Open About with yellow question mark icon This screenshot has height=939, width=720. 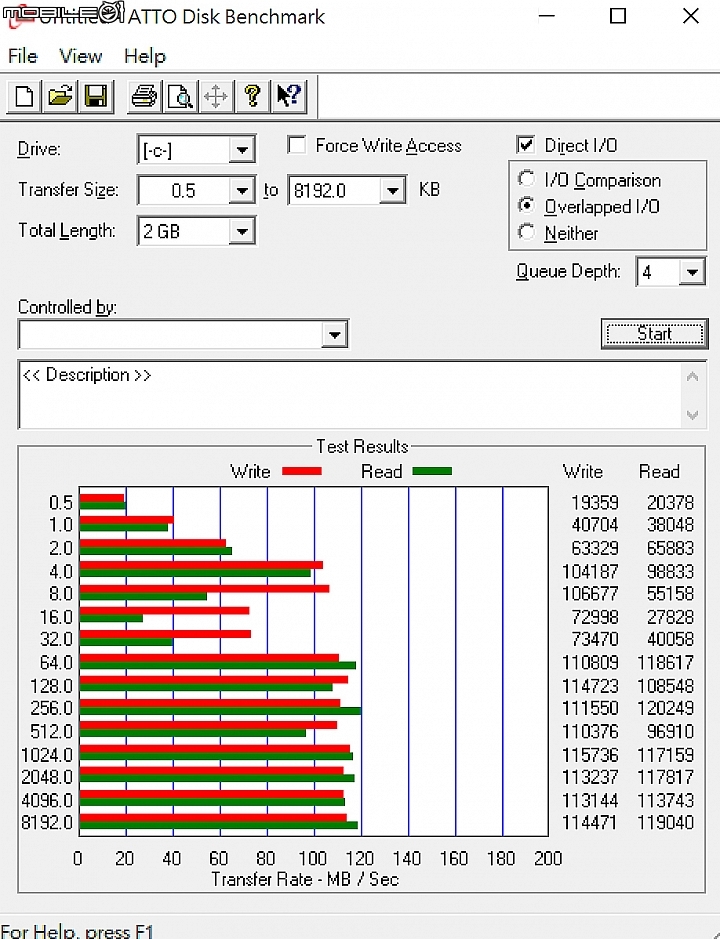point(252,96)
